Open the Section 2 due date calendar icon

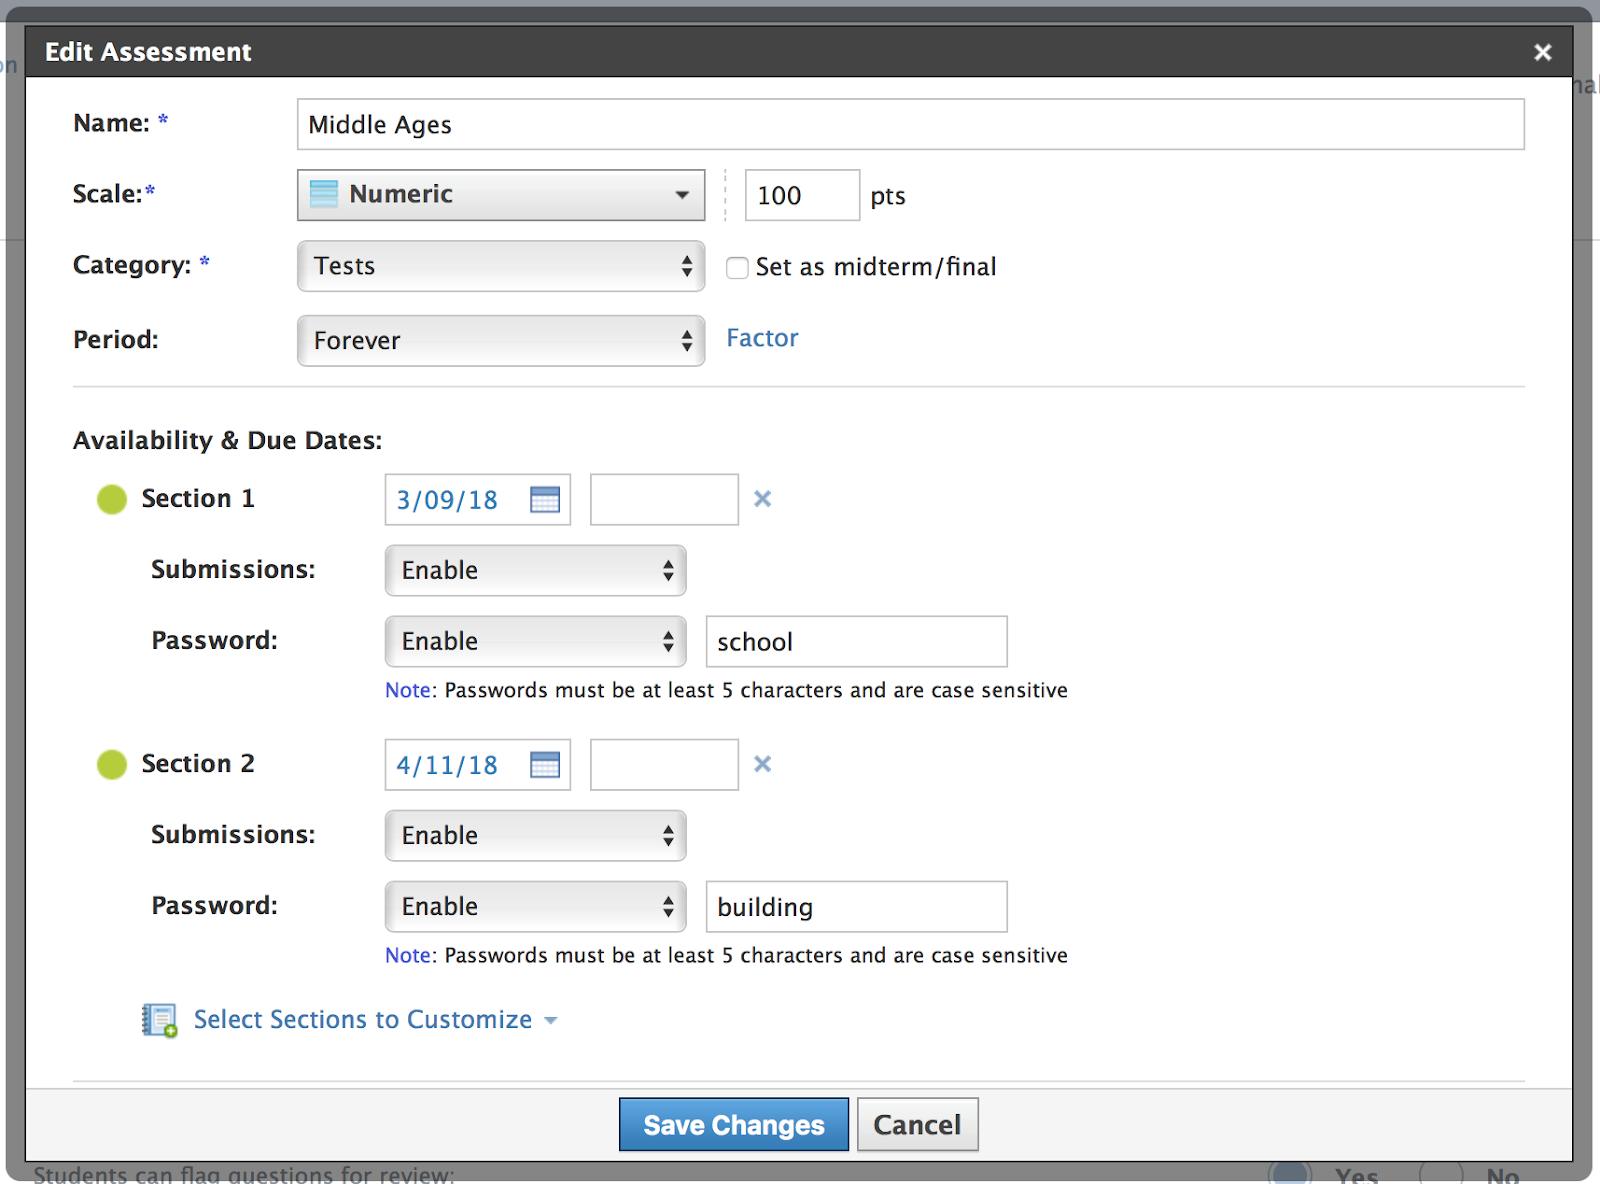click(545, 765)
